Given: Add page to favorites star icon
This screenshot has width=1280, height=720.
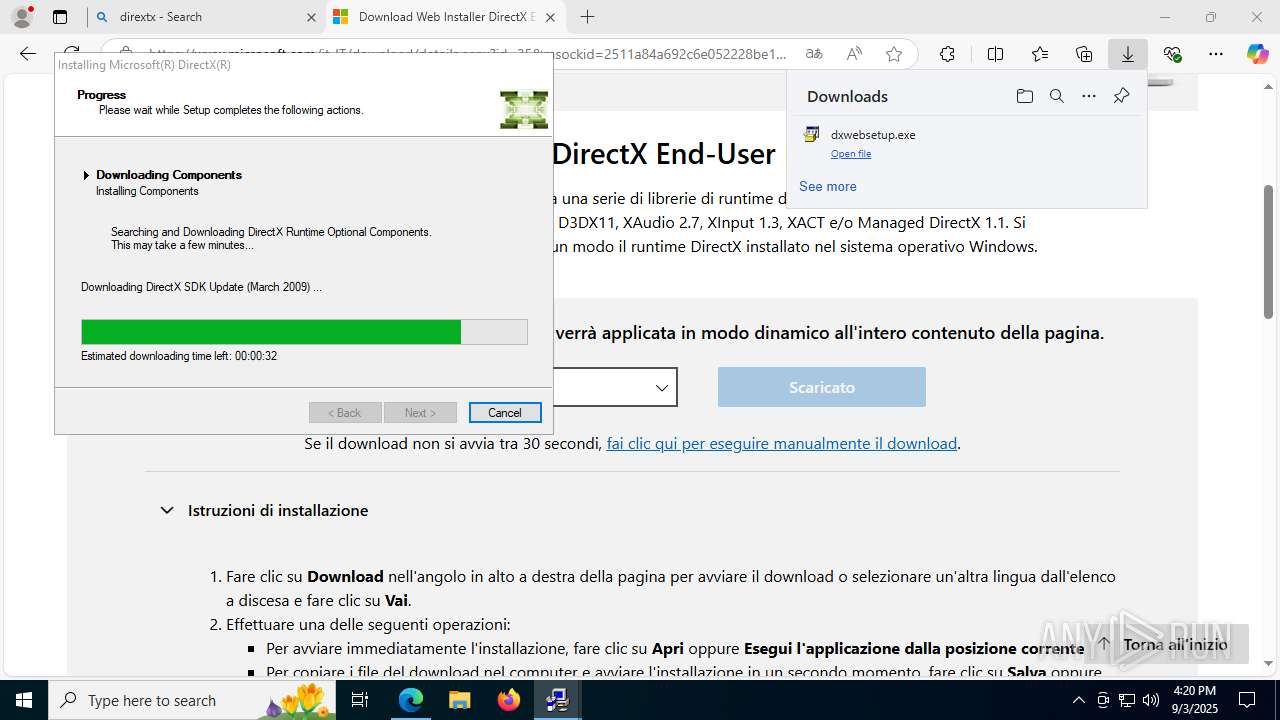Looking at the screenshot, I should point(894,54).
